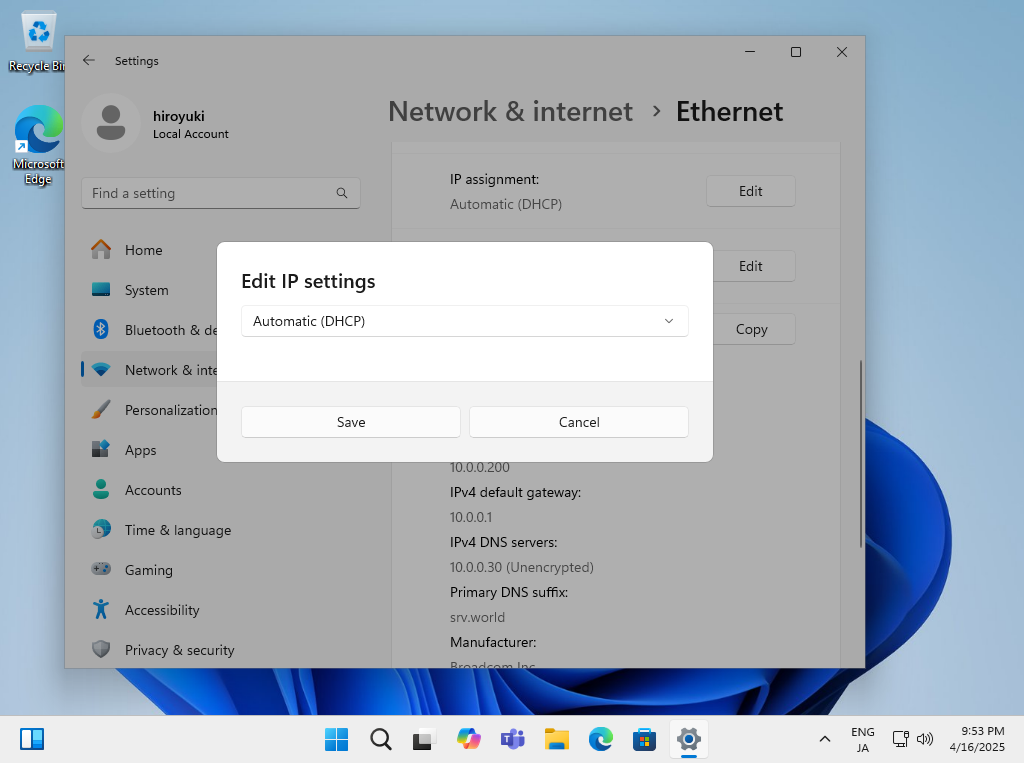
Task: Open File Explorer from the taskbar
Action: click(x=556, y=739)
